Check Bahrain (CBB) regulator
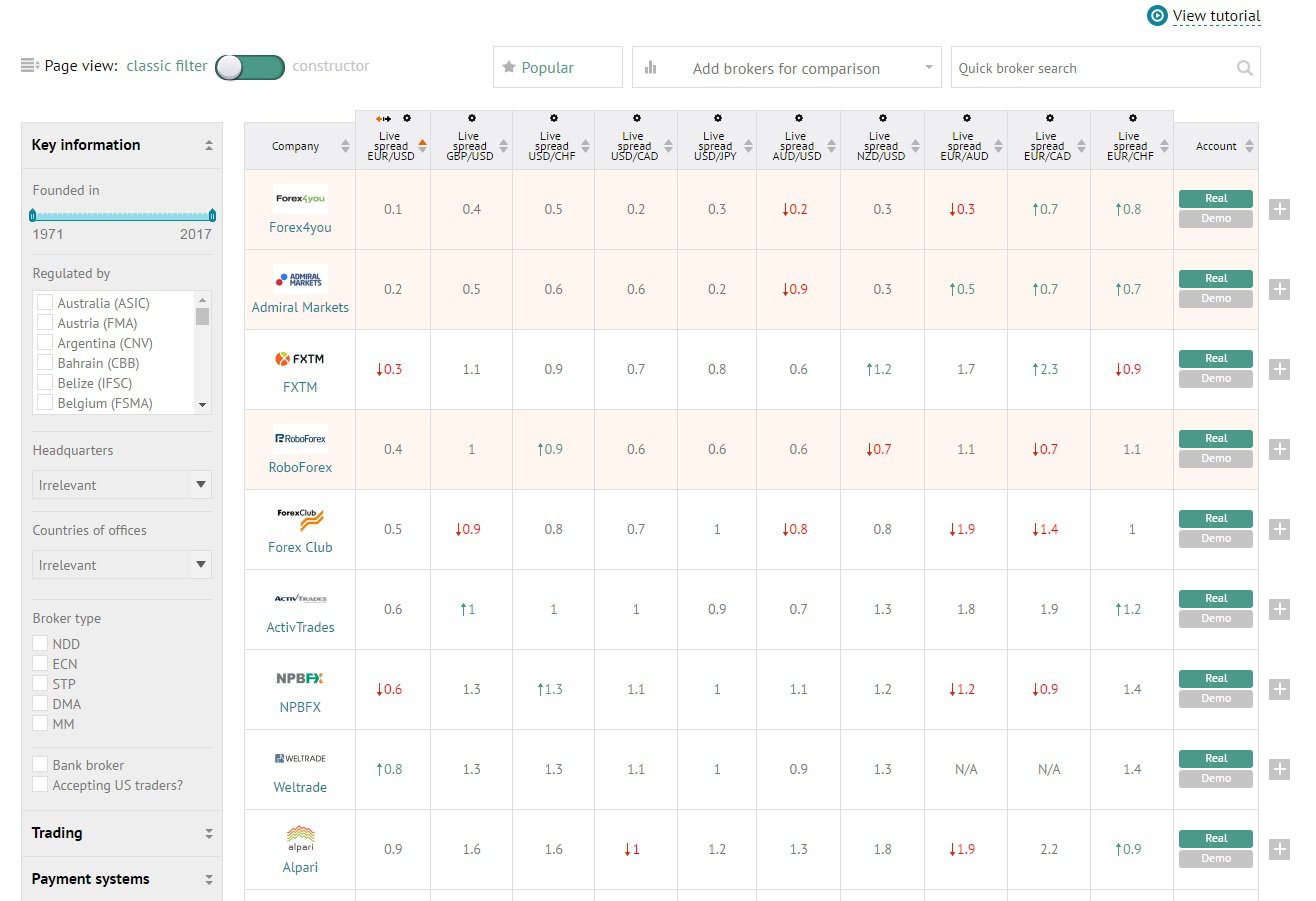The width and height of the screenshot is (1316, 901). (44, 363)
